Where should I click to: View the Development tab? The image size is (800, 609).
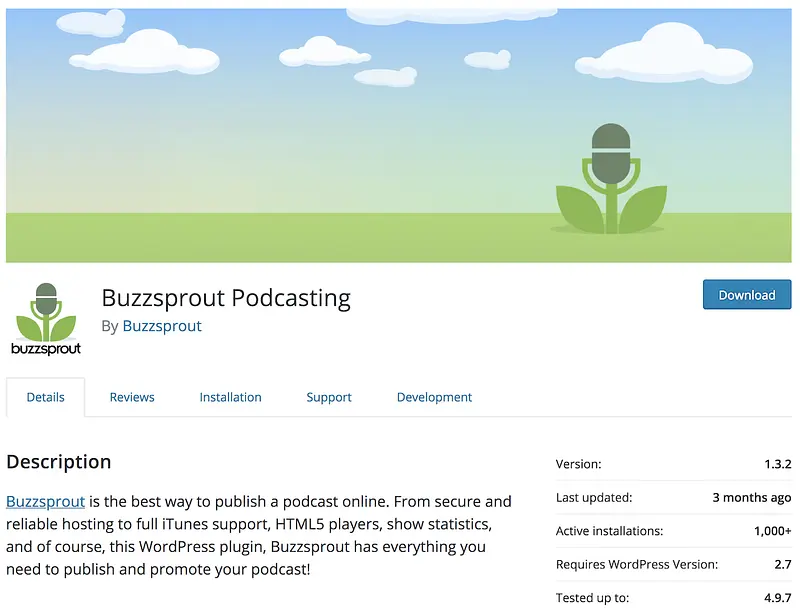click(x=434, y=397)
